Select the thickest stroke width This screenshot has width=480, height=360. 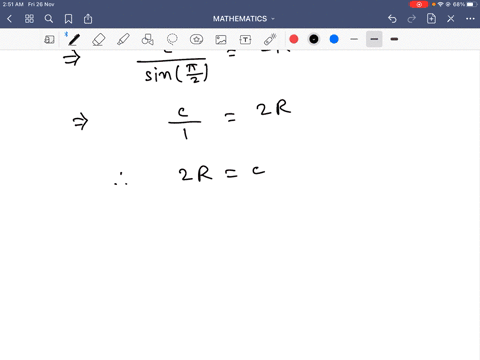(394, 39)
